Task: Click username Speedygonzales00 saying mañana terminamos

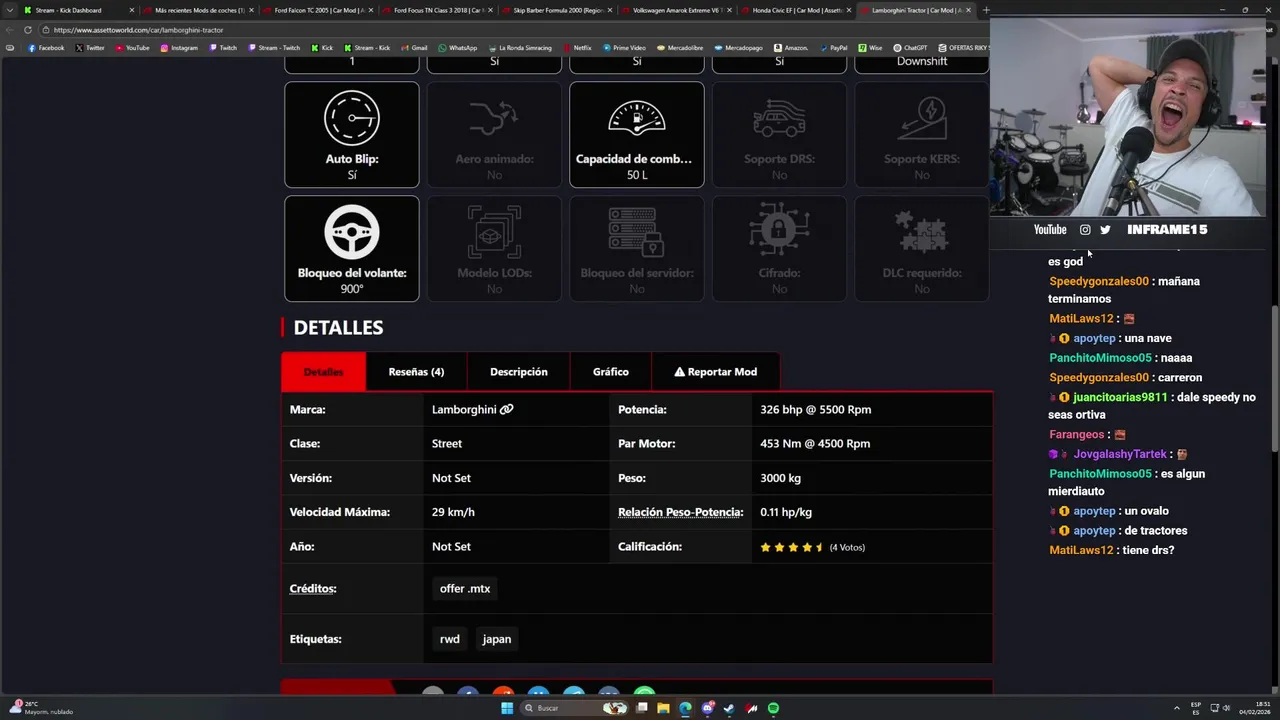Action: coord(1099,281)
